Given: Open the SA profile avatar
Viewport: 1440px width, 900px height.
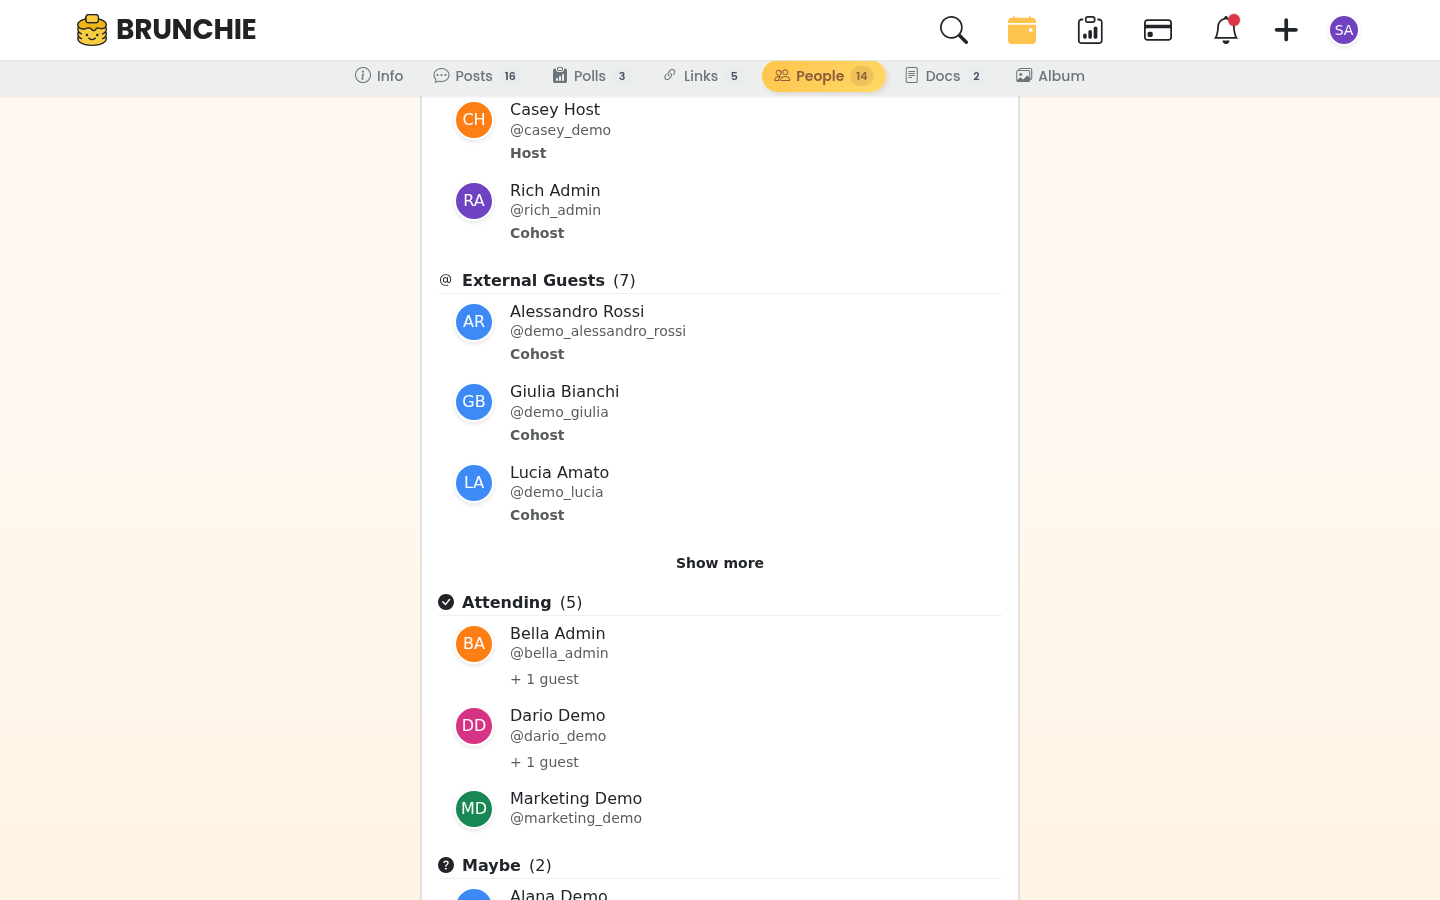Looking at the screenshot, I should point(1344,30).
